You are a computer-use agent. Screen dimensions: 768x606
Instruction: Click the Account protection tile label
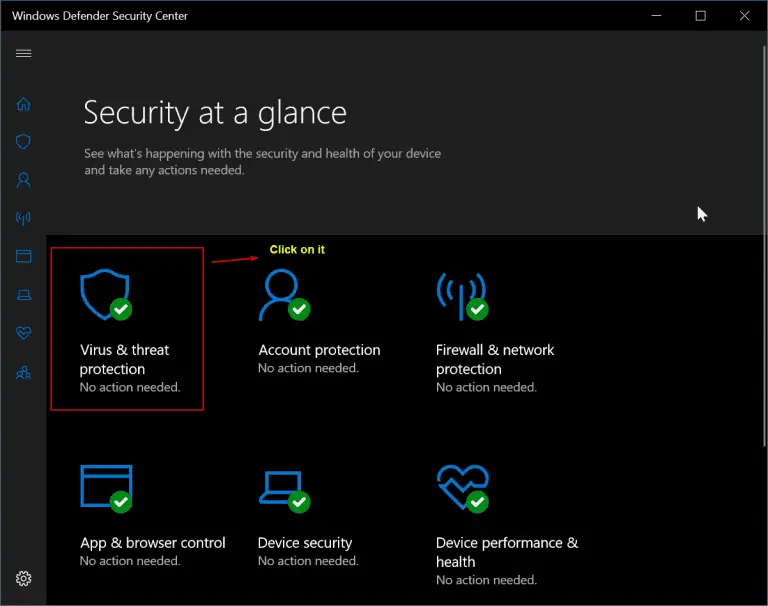click(x=319, y=350)
